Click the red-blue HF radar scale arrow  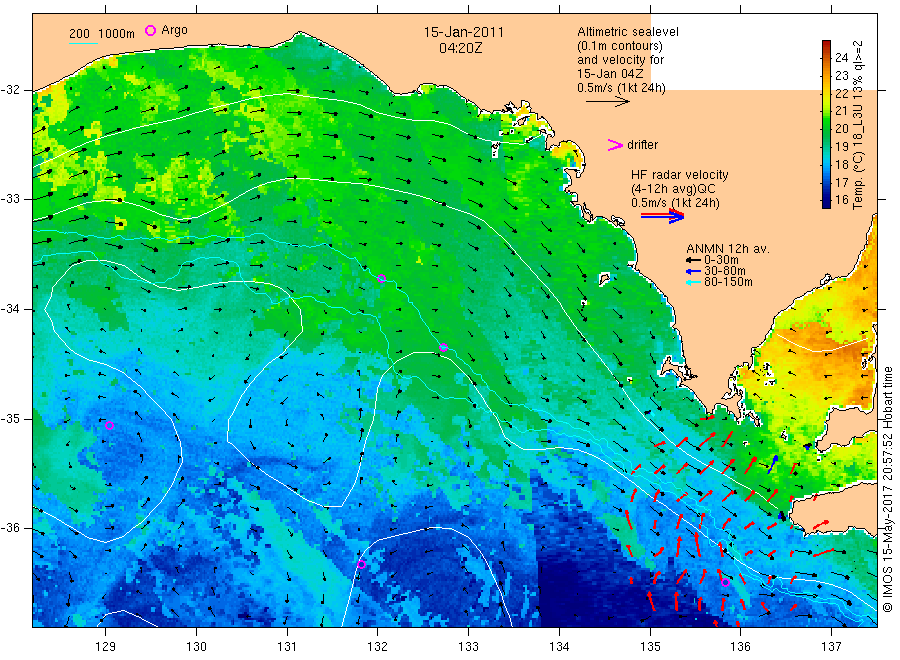662,216
